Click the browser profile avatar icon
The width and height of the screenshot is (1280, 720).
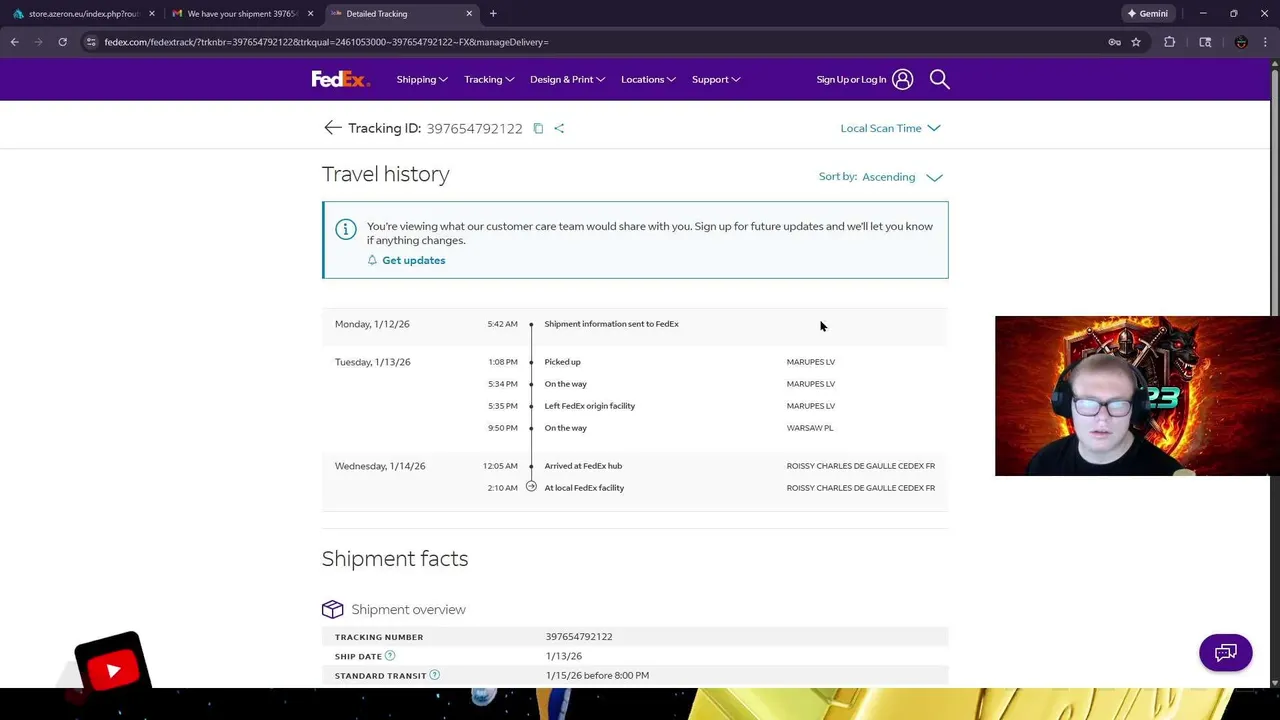click(1241, 42)
